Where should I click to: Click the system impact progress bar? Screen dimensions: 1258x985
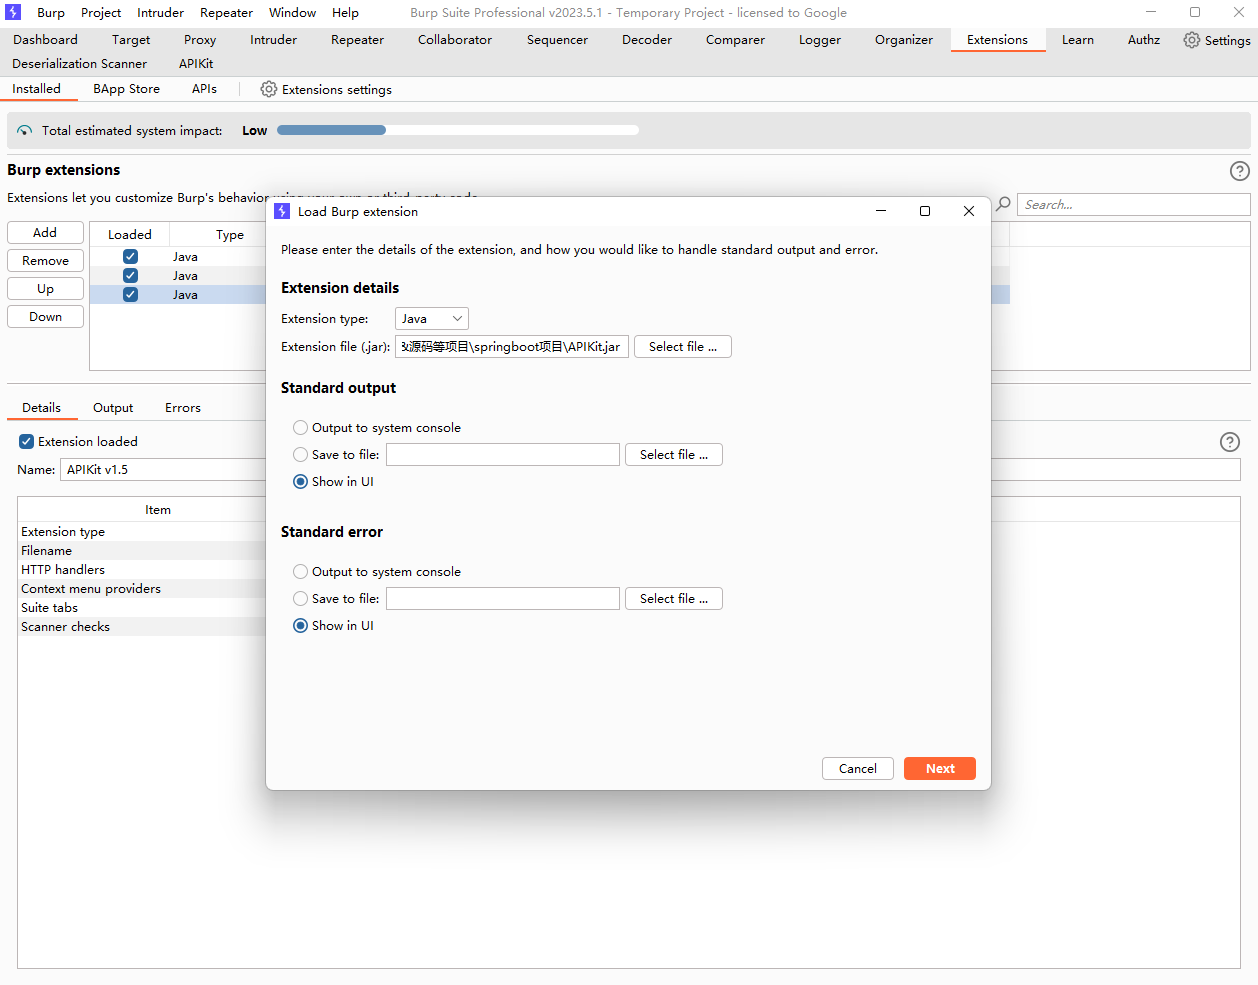[x=458, y=130]
